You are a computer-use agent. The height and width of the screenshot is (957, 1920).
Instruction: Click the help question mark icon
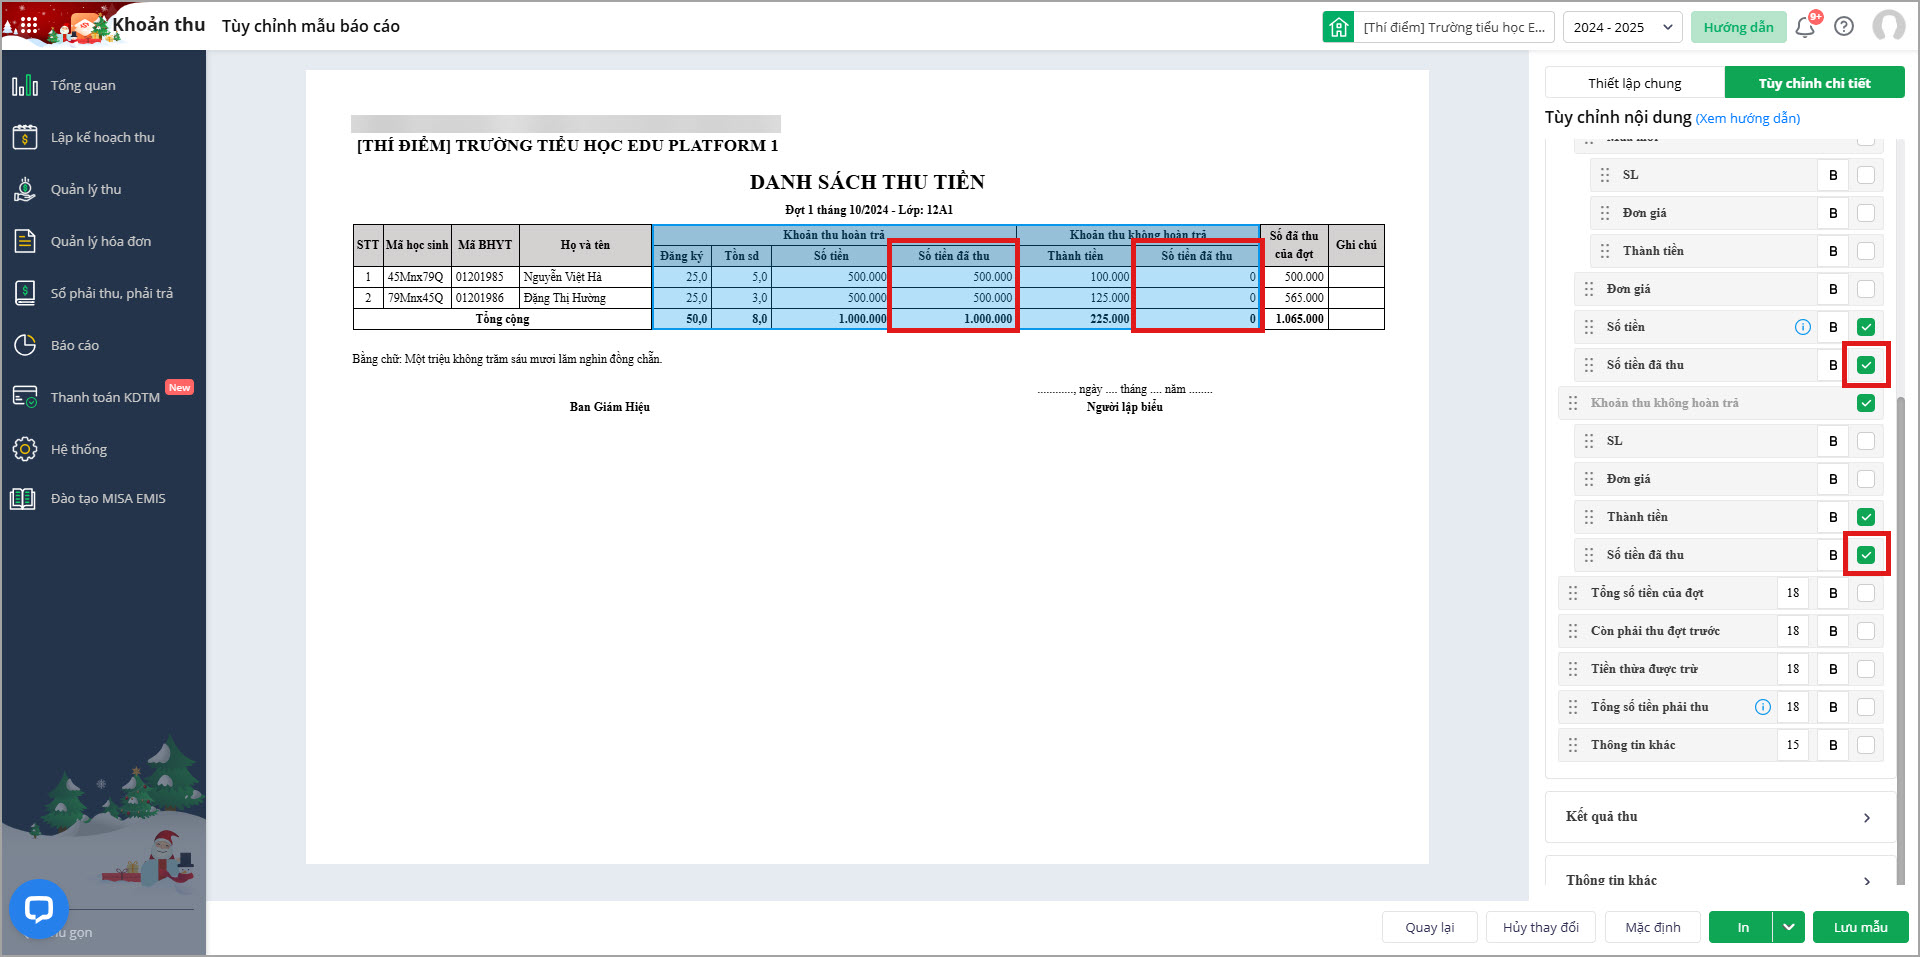click(x=1844, y=27)
